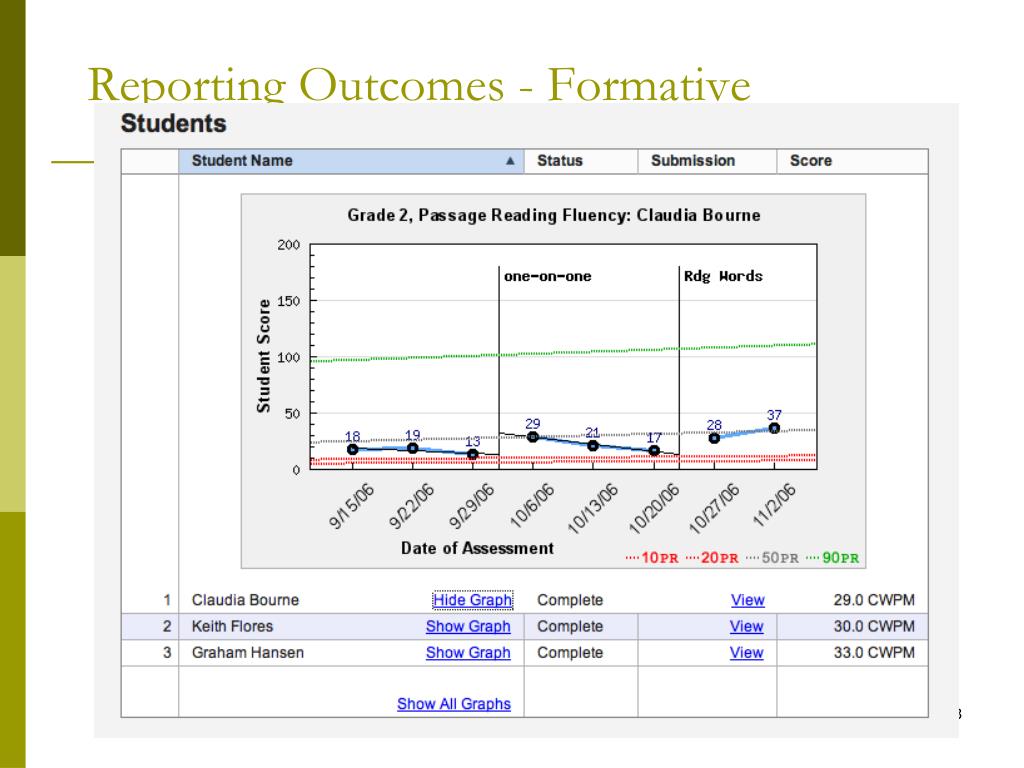Click the Students heading
The image size is (1024, 768).
(174, 123)
